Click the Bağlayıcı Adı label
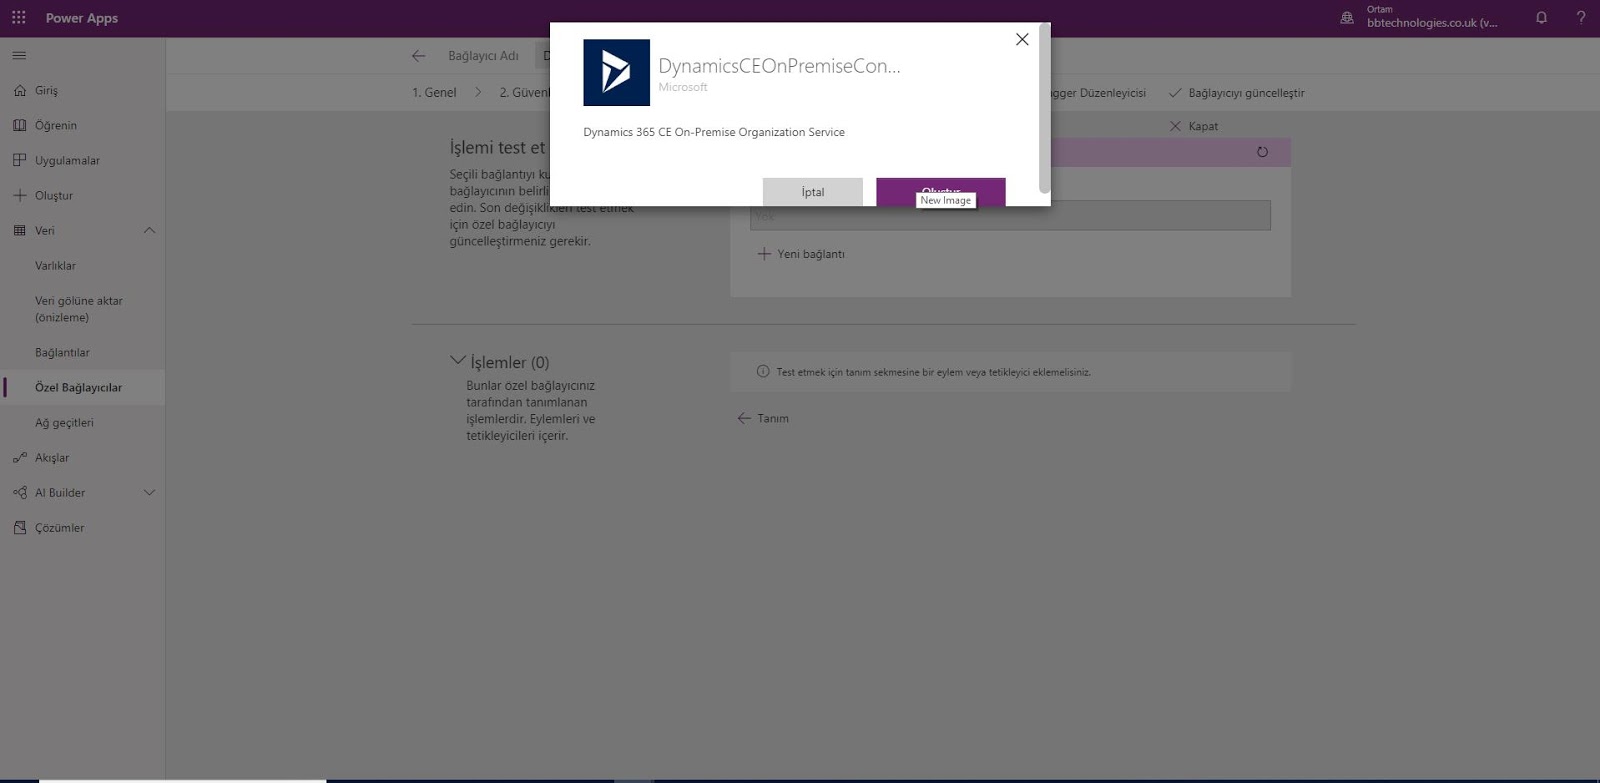 pyautogui.click(x=483, y=56)
